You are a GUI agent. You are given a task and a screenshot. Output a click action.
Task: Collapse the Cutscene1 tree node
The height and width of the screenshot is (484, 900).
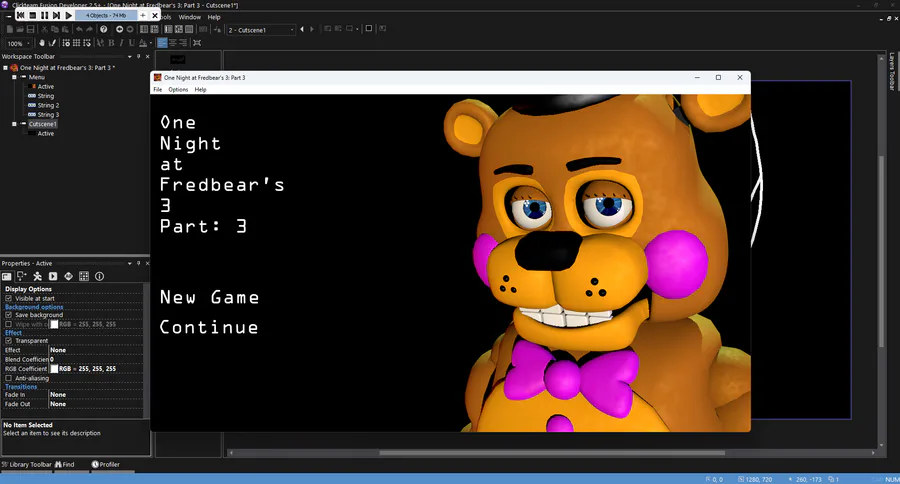pyautogui.click(x=14, y=124)
